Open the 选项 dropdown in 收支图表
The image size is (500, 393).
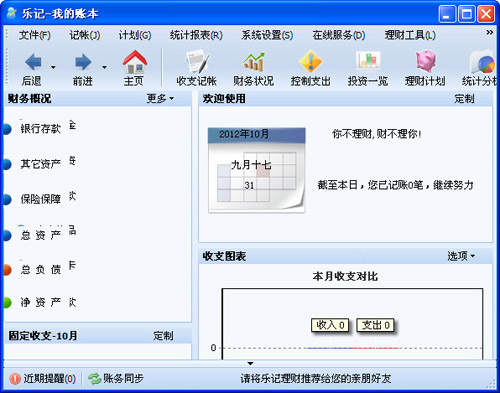461,256
